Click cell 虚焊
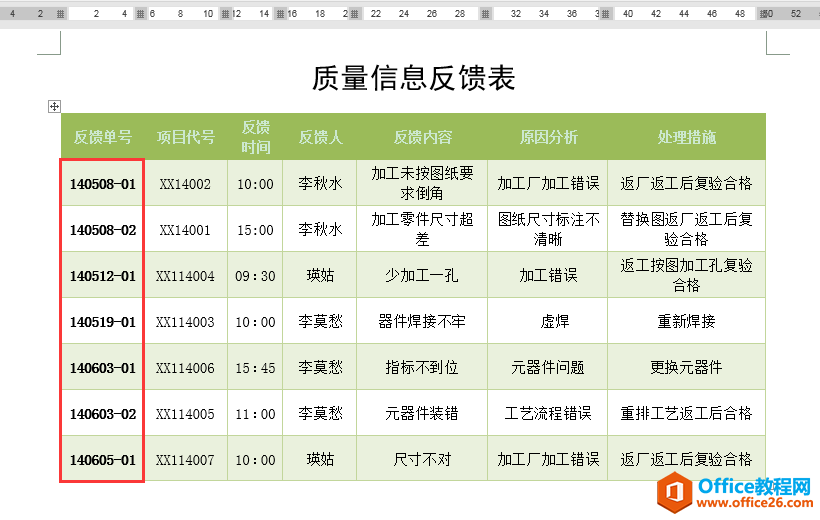Image resolution: width=820 pixels, height=520 pixels. 548,322
